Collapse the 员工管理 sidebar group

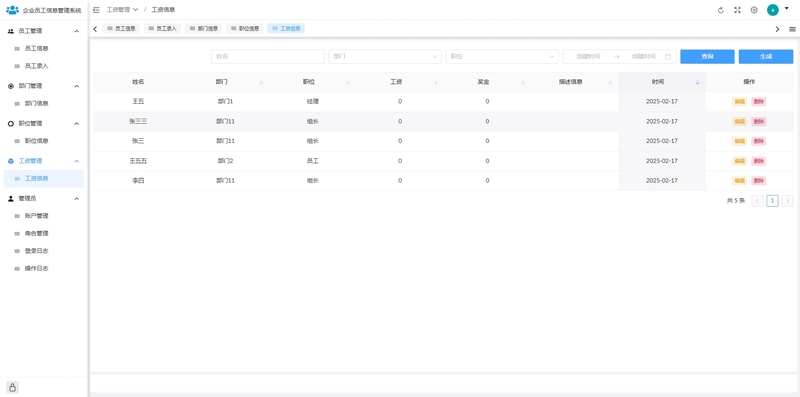click(77, 31)
